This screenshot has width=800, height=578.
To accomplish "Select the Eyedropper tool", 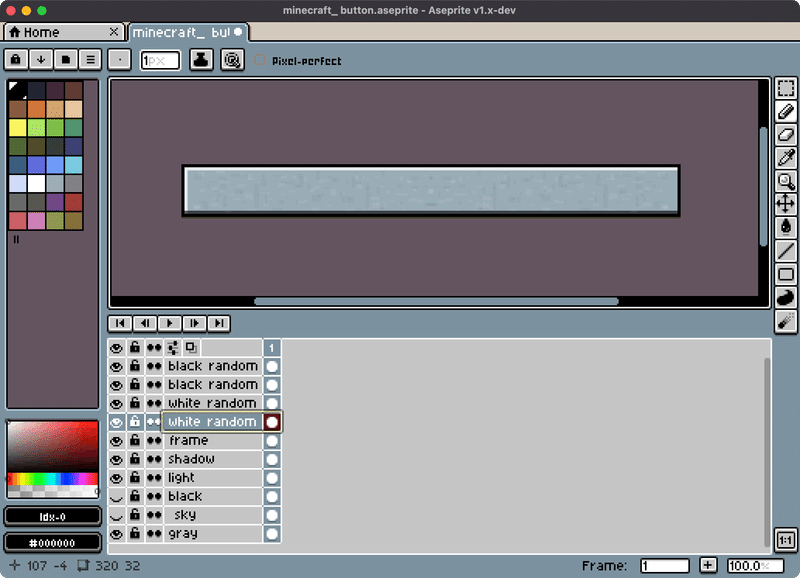I will click(x=785, y=158).
